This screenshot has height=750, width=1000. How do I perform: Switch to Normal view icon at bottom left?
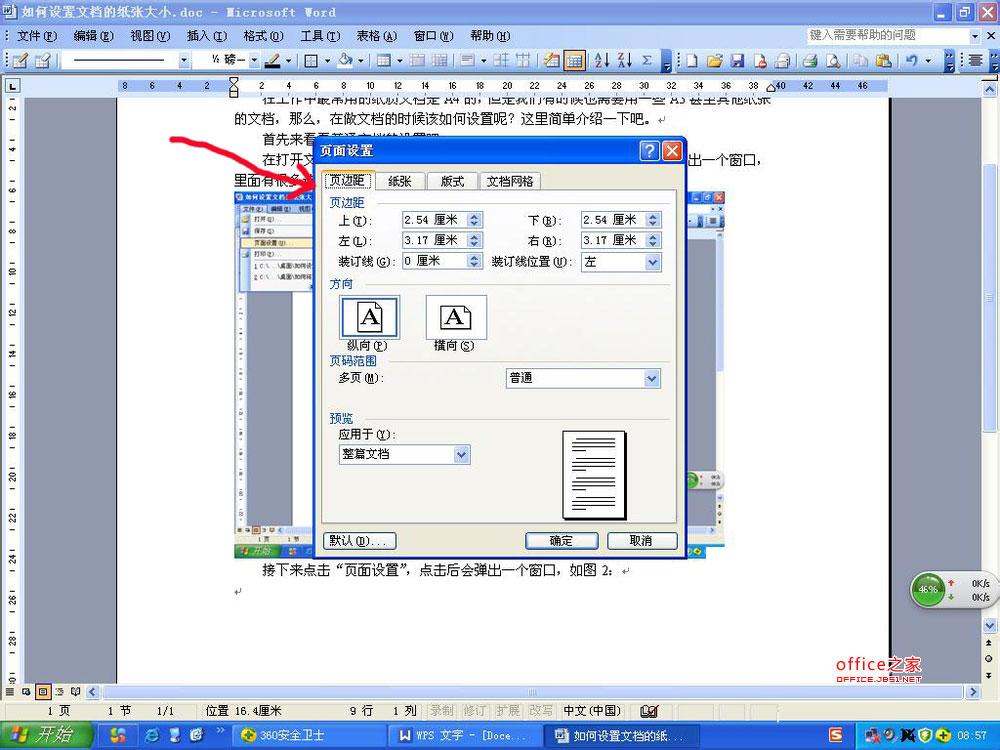[10, 691]
